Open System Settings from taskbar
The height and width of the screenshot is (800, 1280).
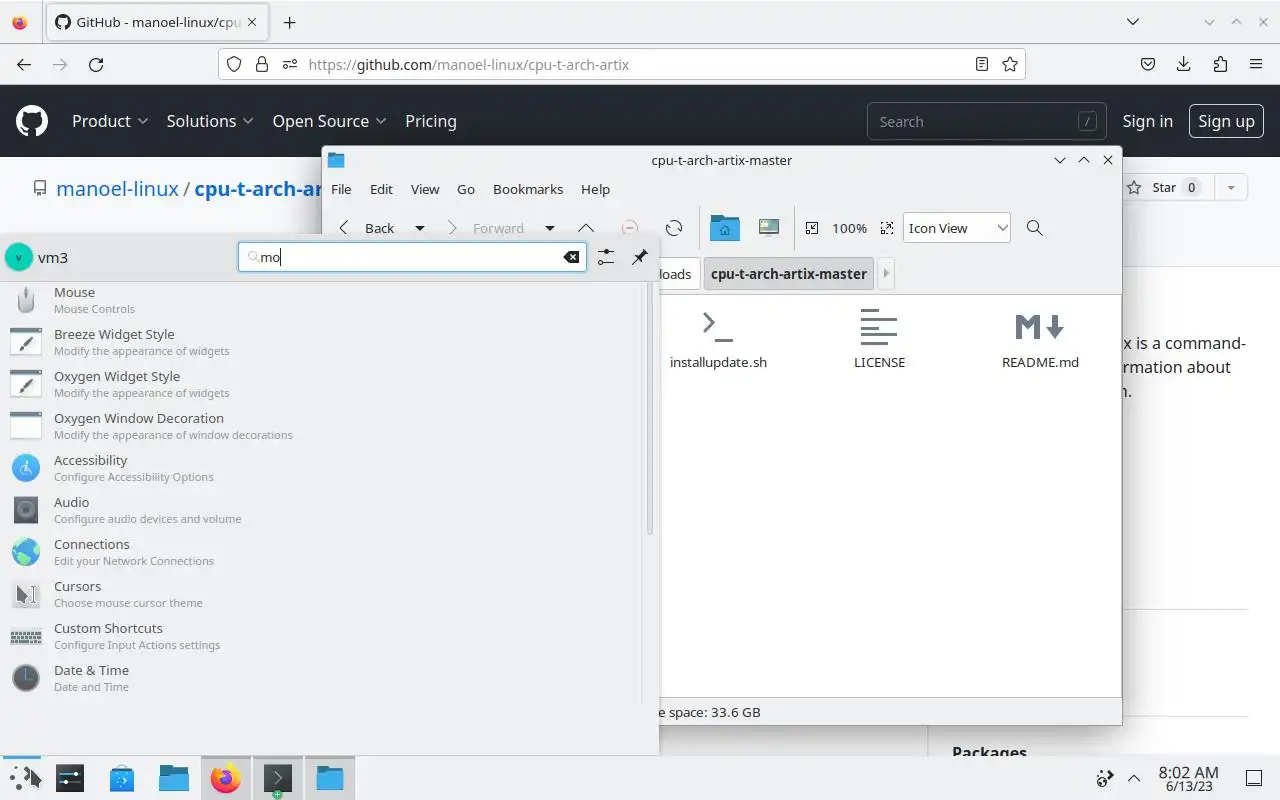click(70, 778)
